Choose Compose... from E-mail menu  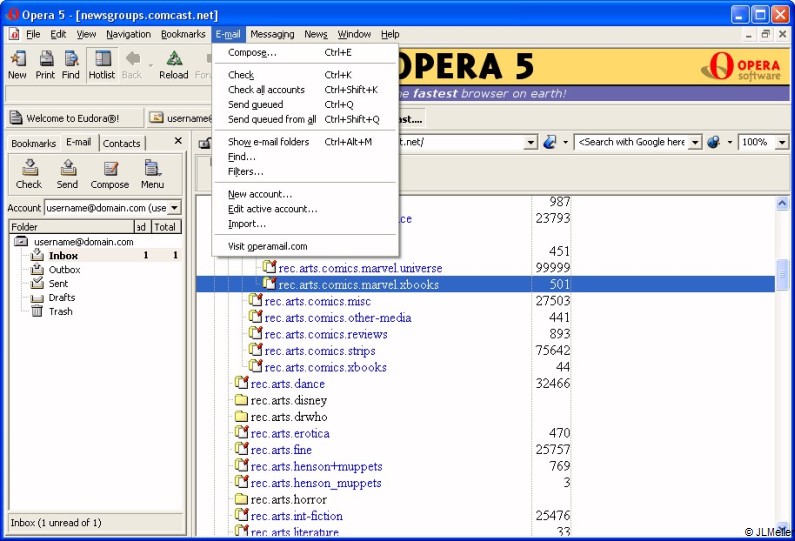point(305,52)
